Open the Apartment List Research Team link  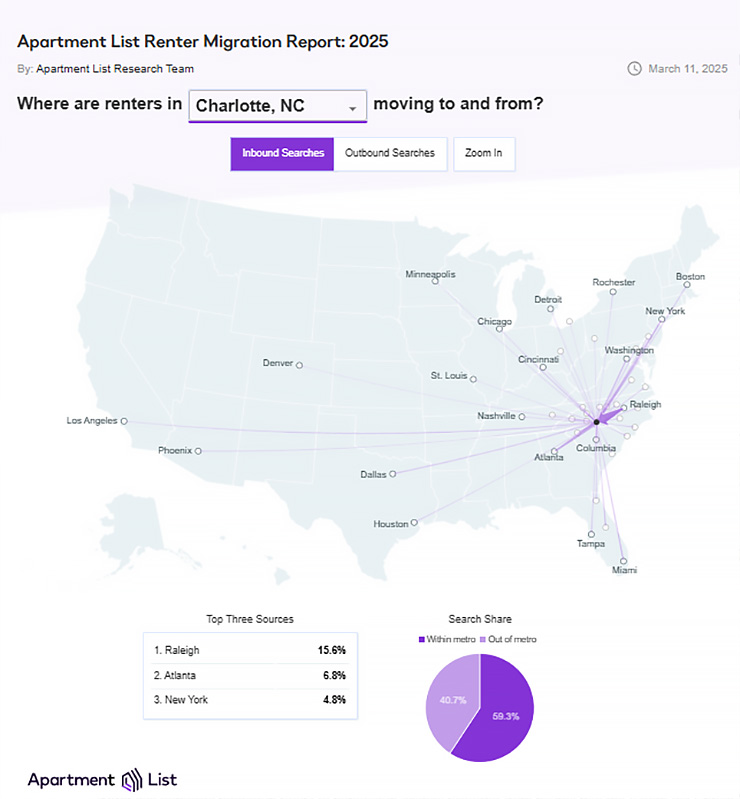115,69
